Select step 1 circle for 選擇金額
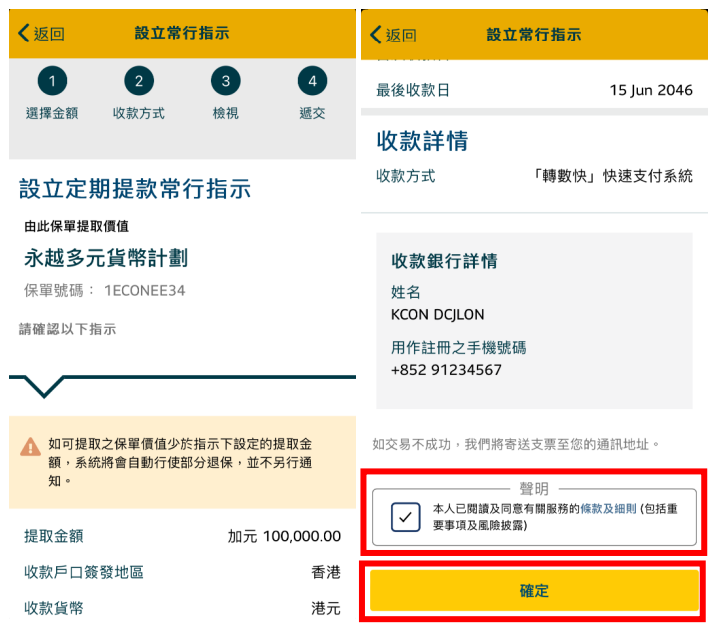This screenshot has height=636, width=717. (x=52, y=82)
